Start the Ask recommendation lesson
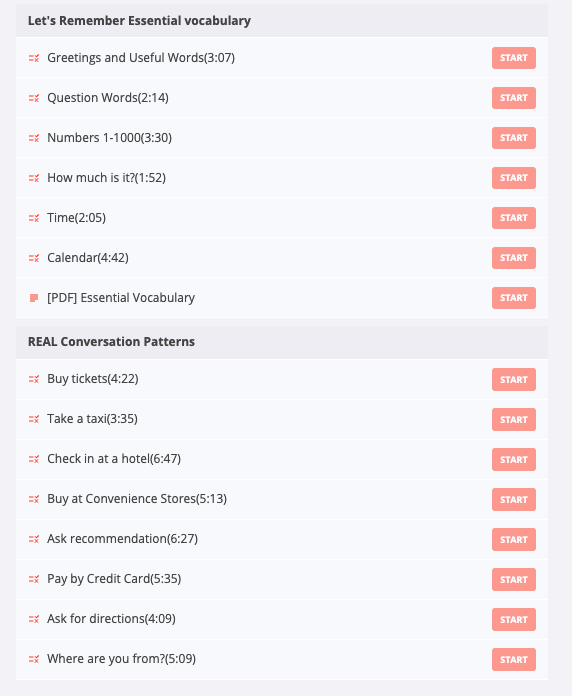The height and width of the screenshot is (696, 572). pos(513,539)
